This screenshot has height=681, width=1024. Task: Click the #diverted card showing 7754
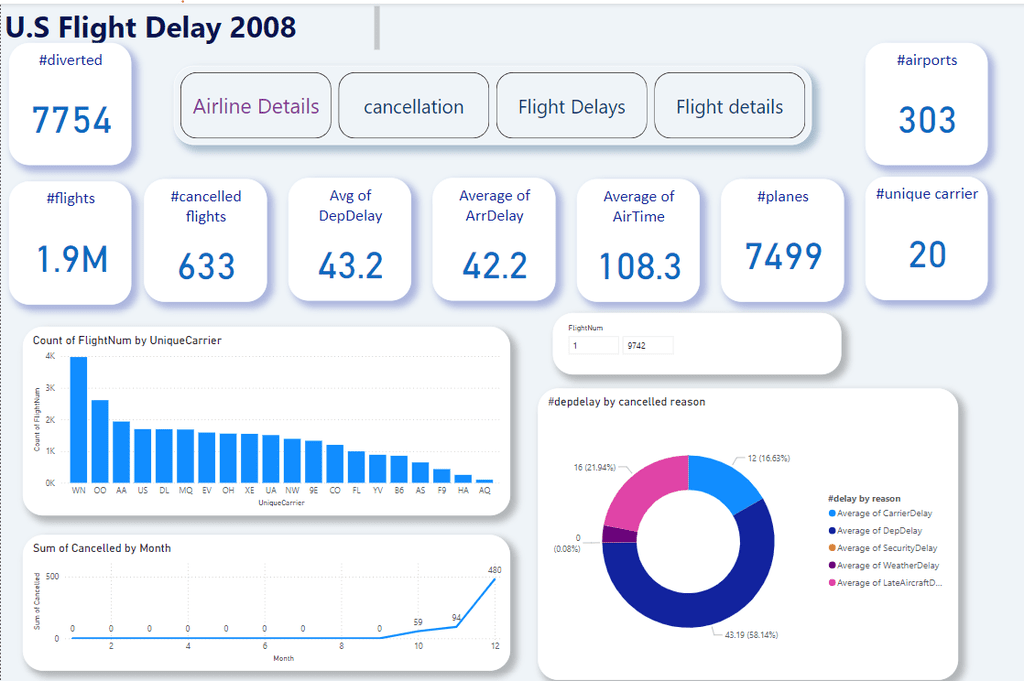[71, 103]
